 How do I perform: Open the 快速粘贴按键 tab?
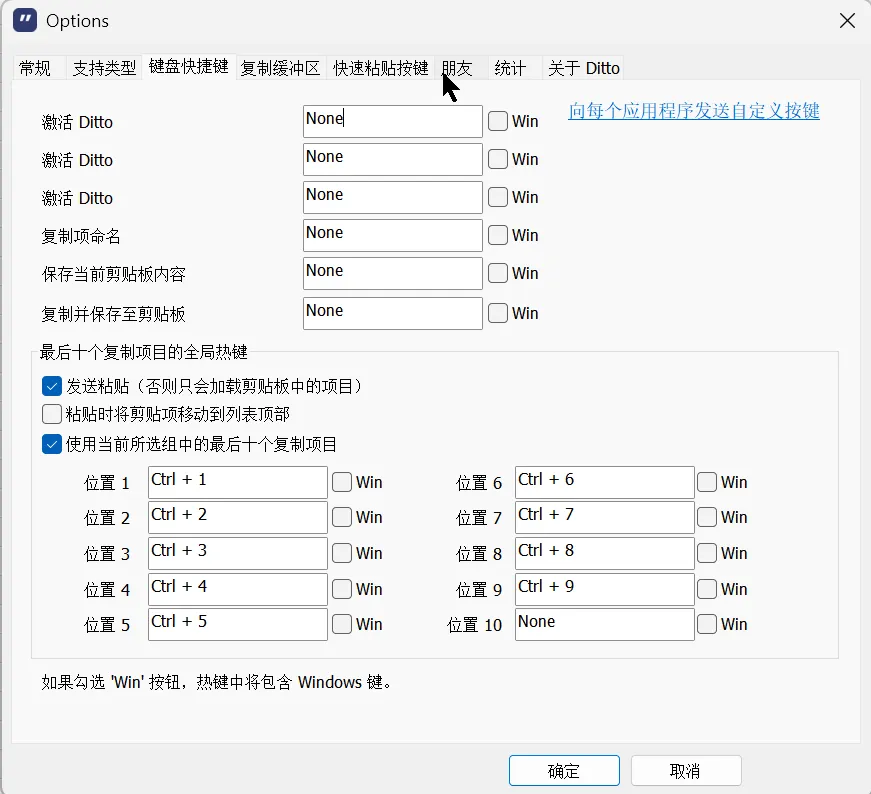(381, 68)
